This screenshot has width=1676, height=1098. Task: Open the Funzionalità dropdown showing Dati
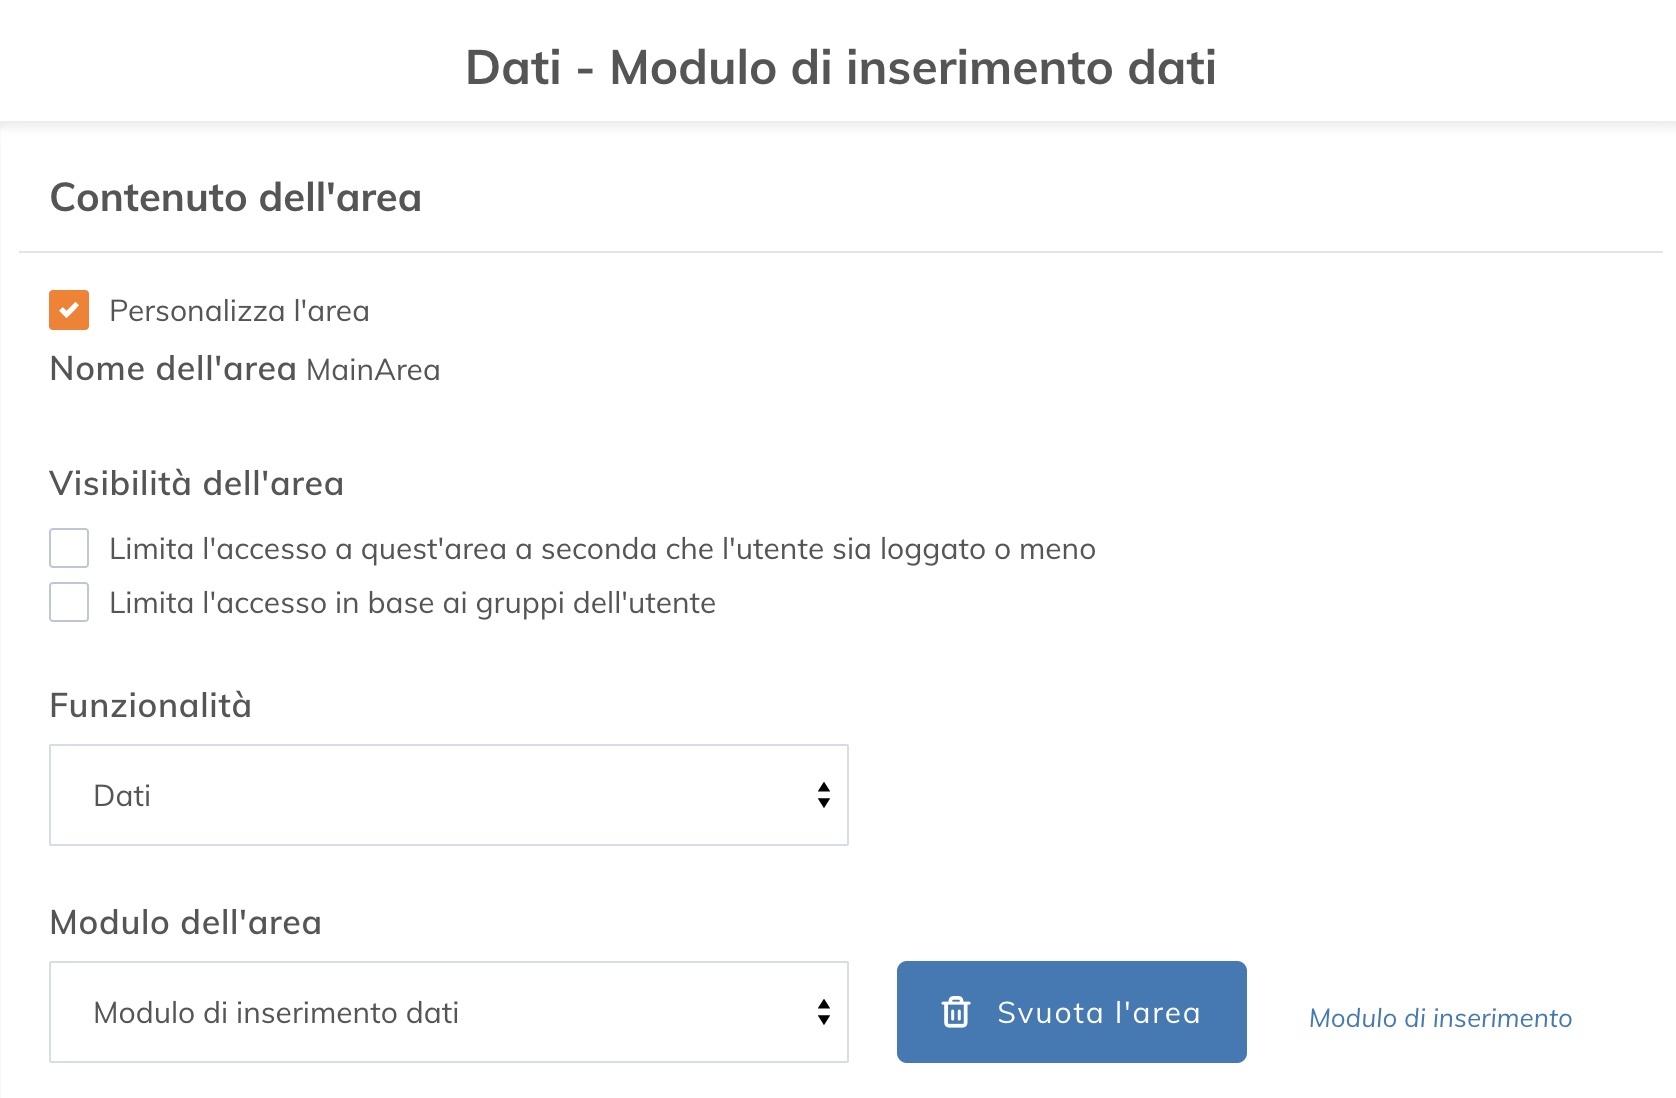point(448,795)
